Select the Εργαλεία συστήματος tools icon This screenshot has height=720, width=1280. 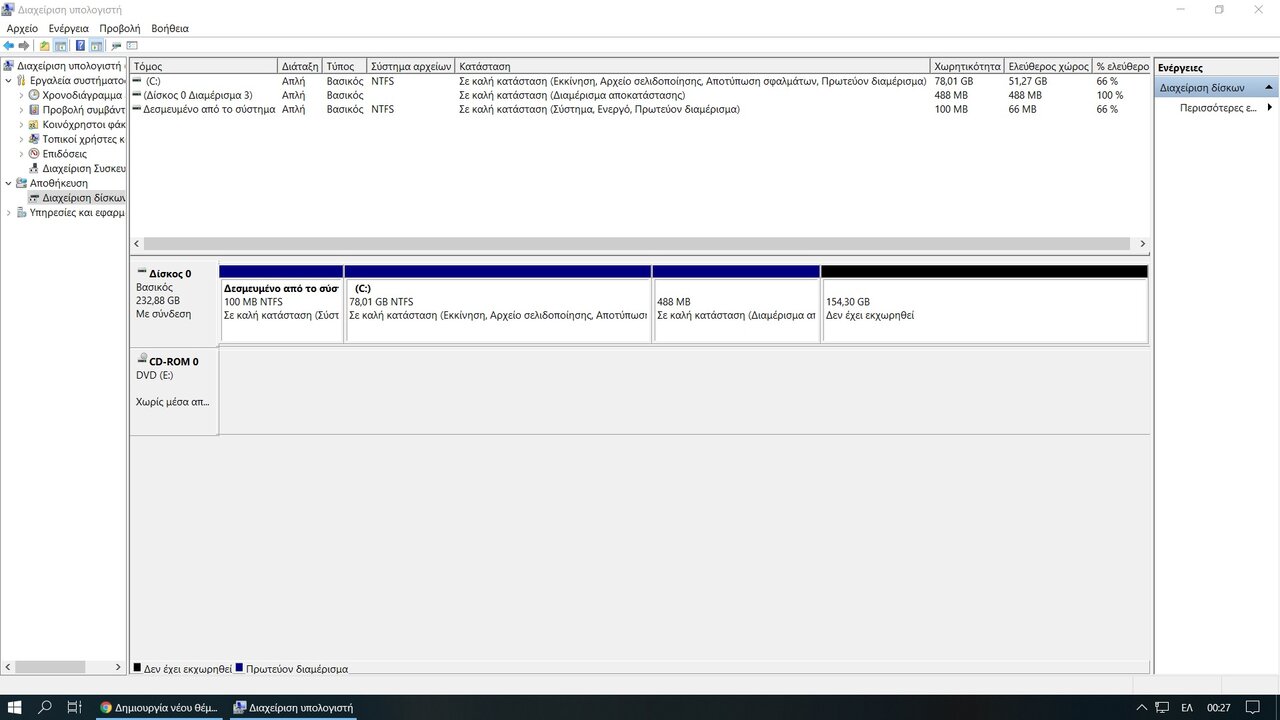coord(21,81)
